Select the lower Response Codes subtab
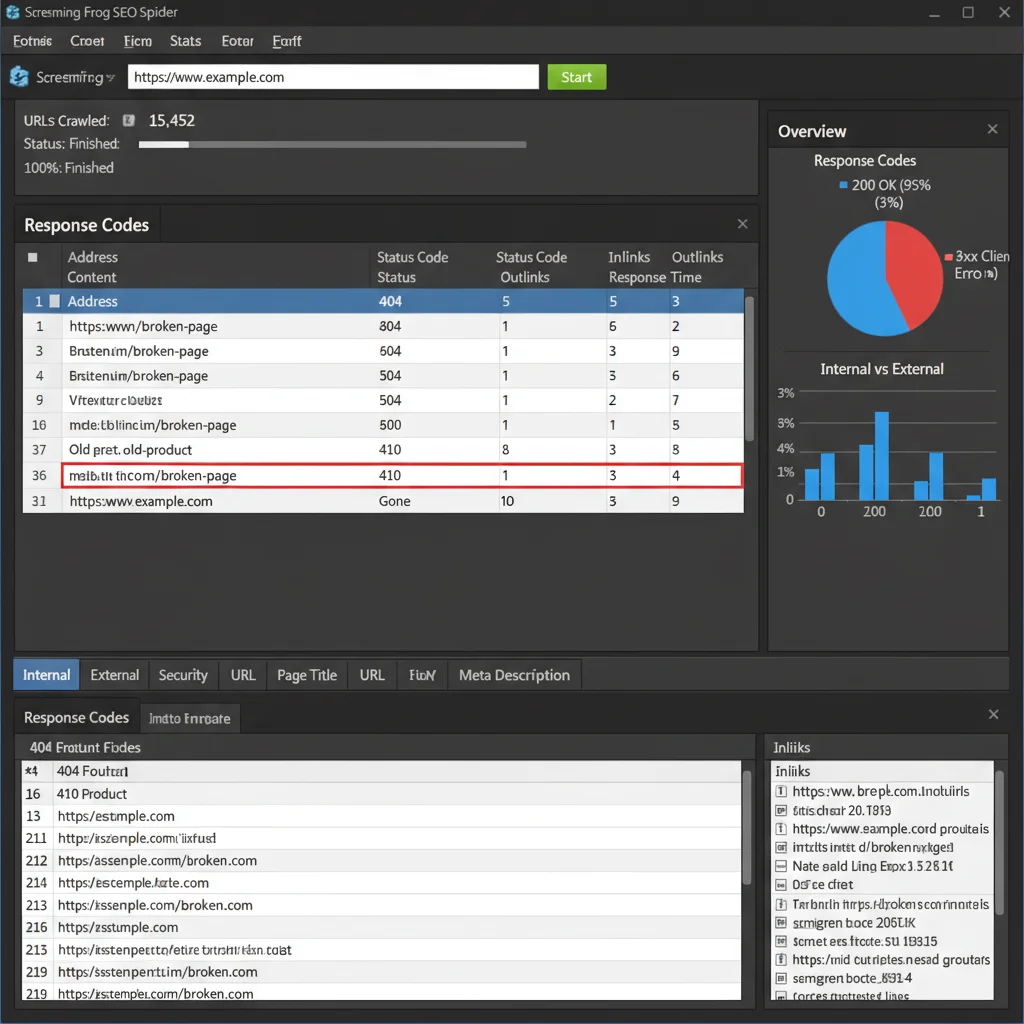Viewport: 1024px width, 1024px height. click(76, 718)
